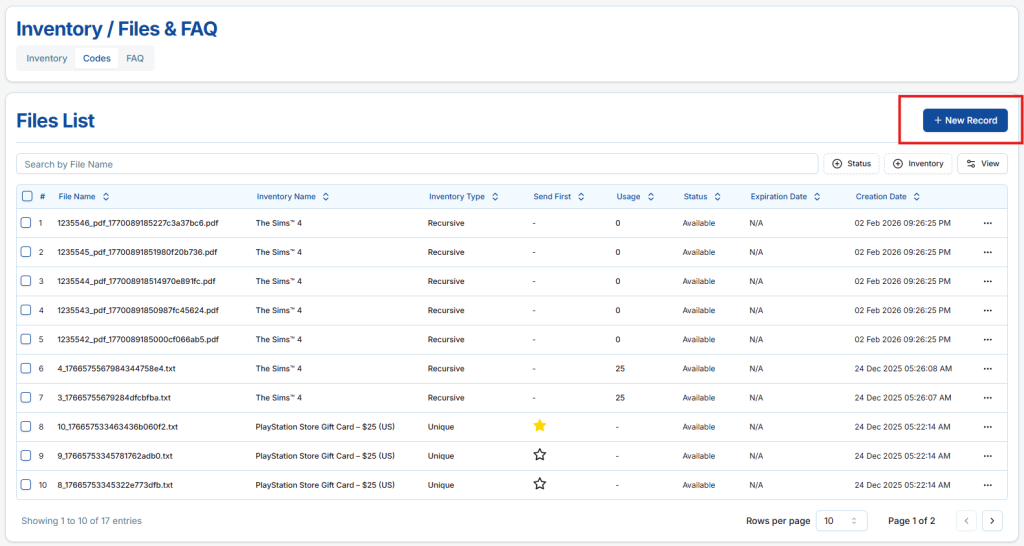This screenshot has height=546, width=1024.
Task: Open the three-dot actions menu for row 6
Action: coord(987,368)
